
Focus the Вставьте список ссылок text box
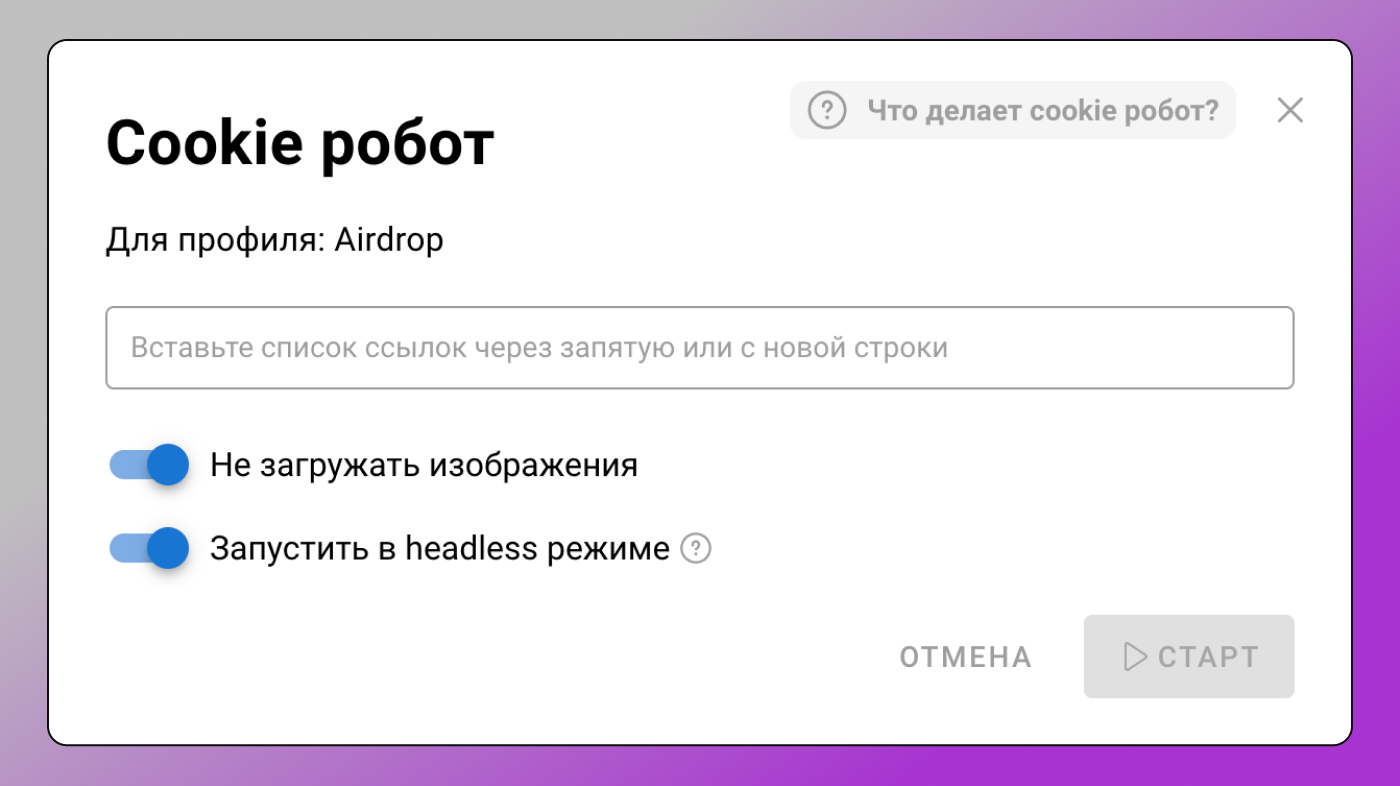(x=700, y=347)
